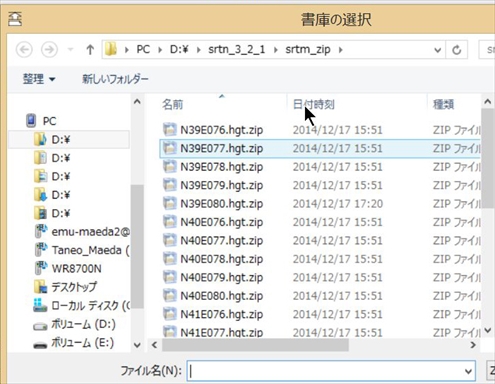
Task: Expand chevron after srtm_zip breadcrumb
Action: [x=340, y=50]
